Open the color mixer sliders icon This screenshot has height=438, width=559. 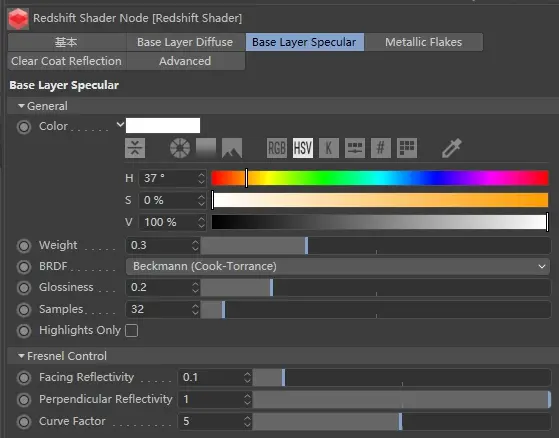click(x=355, y=148)
